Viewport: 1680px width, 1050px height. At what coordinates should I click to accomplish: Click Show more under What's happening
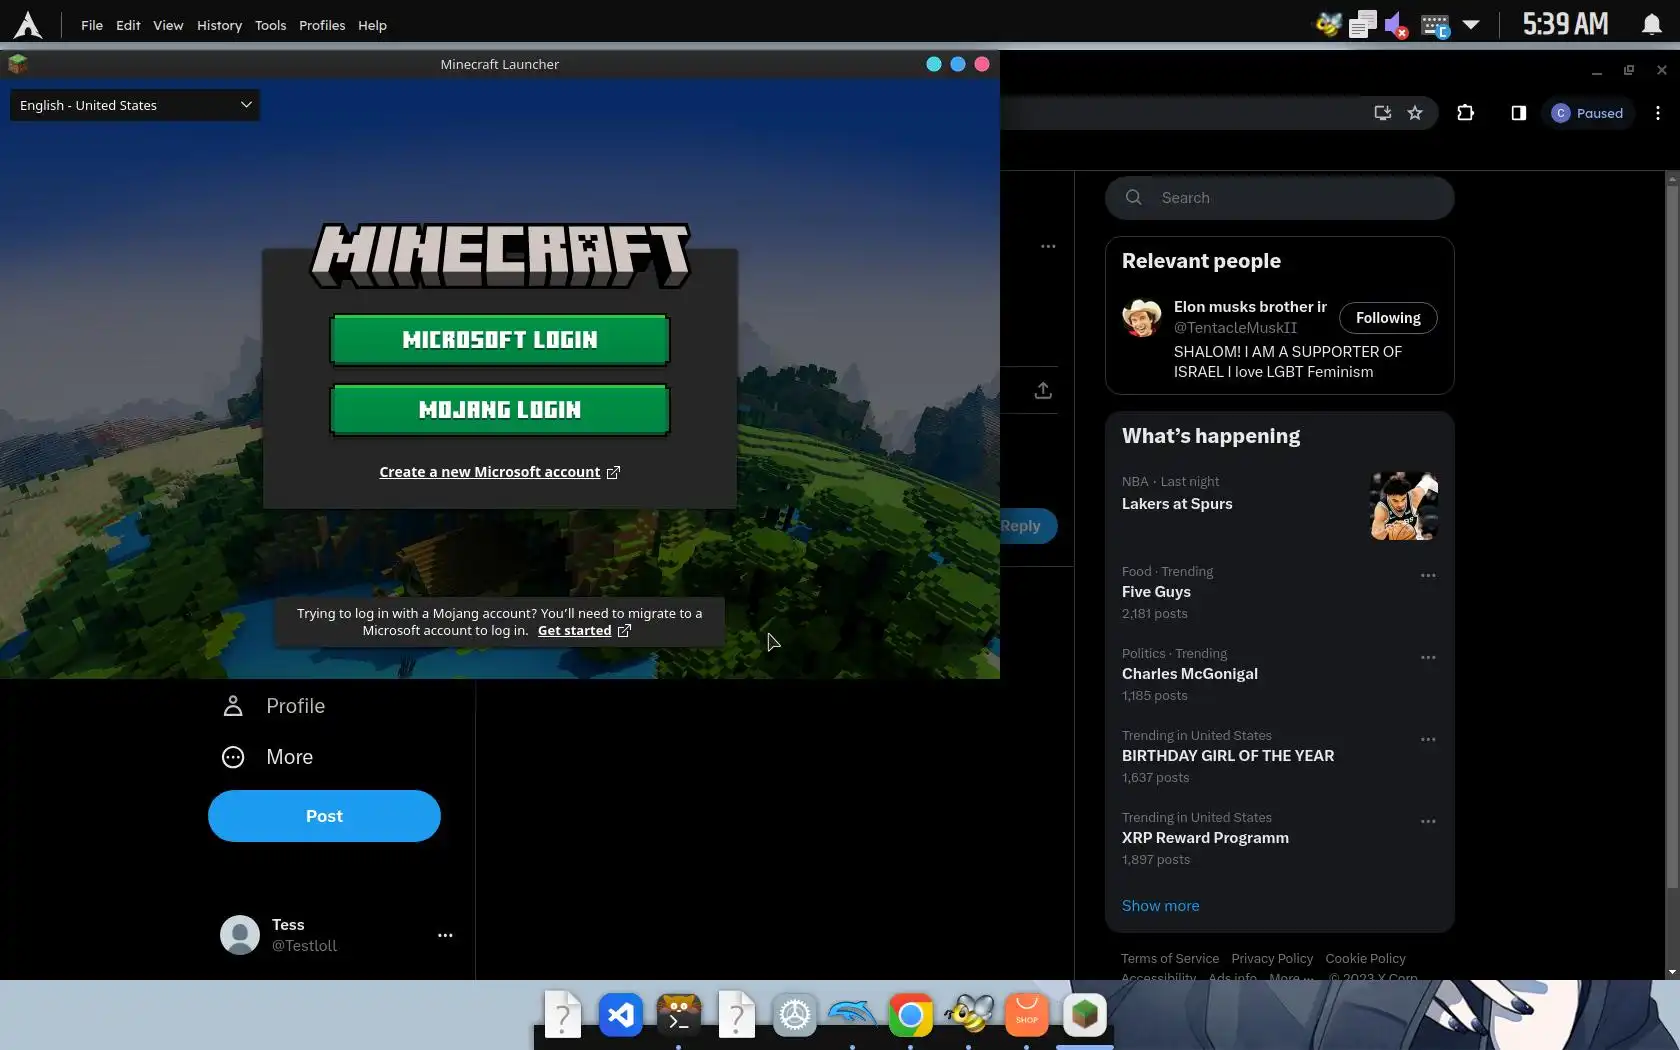pos(1160,906)
